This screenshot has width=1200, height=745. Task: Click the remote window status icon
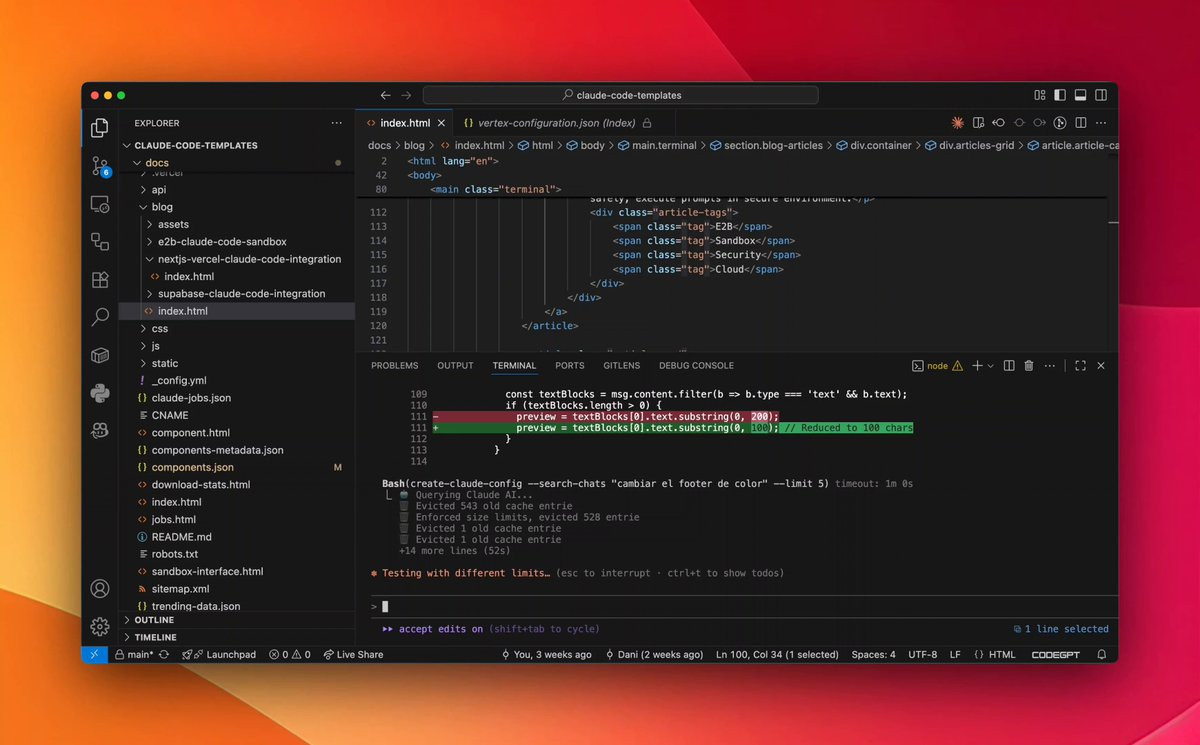click(x=95, y=655)
